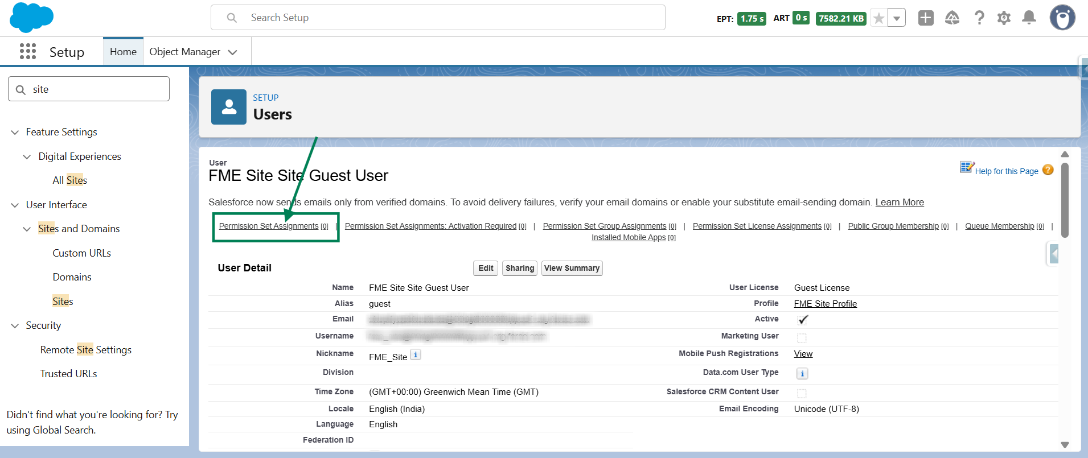Click the 7582.21 KB size indicator
The image size is (1088, 458).
click(x=841, y=19)
